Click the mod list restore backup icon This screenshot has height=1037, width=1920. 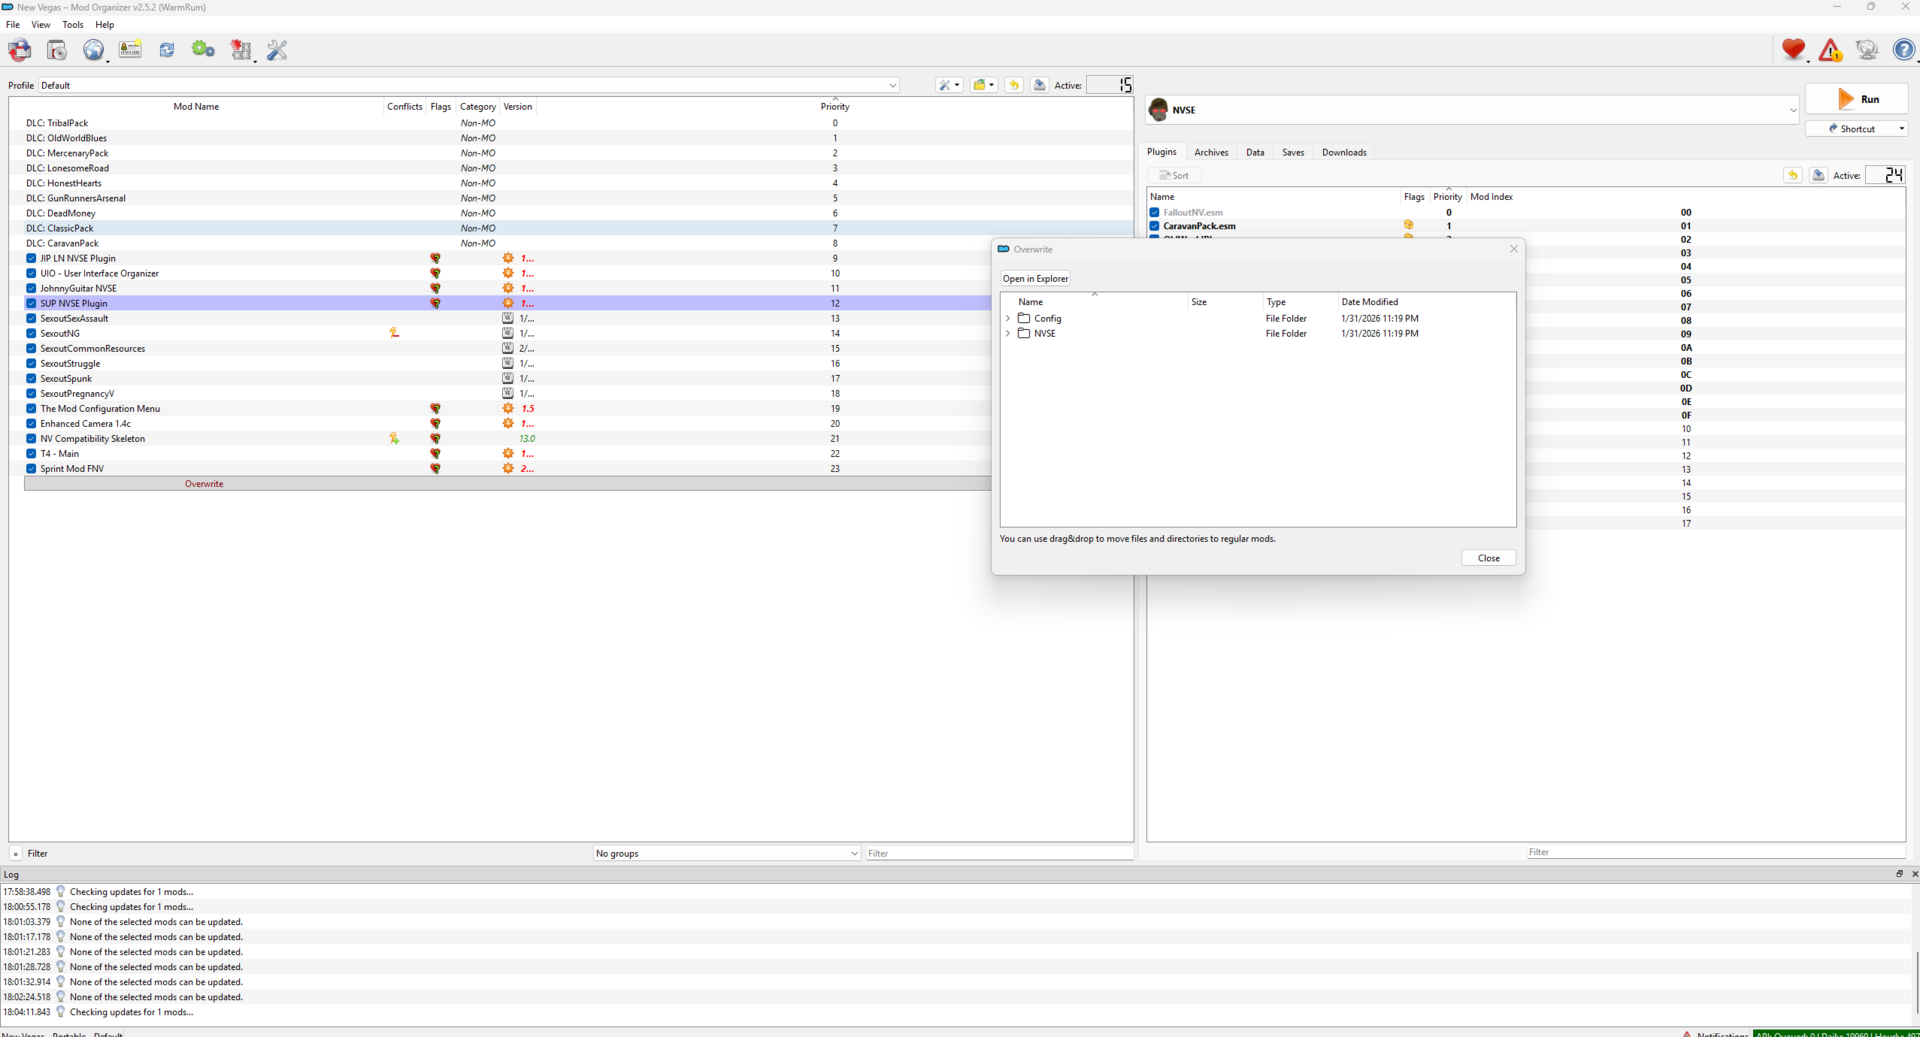tap(1013, 85)
